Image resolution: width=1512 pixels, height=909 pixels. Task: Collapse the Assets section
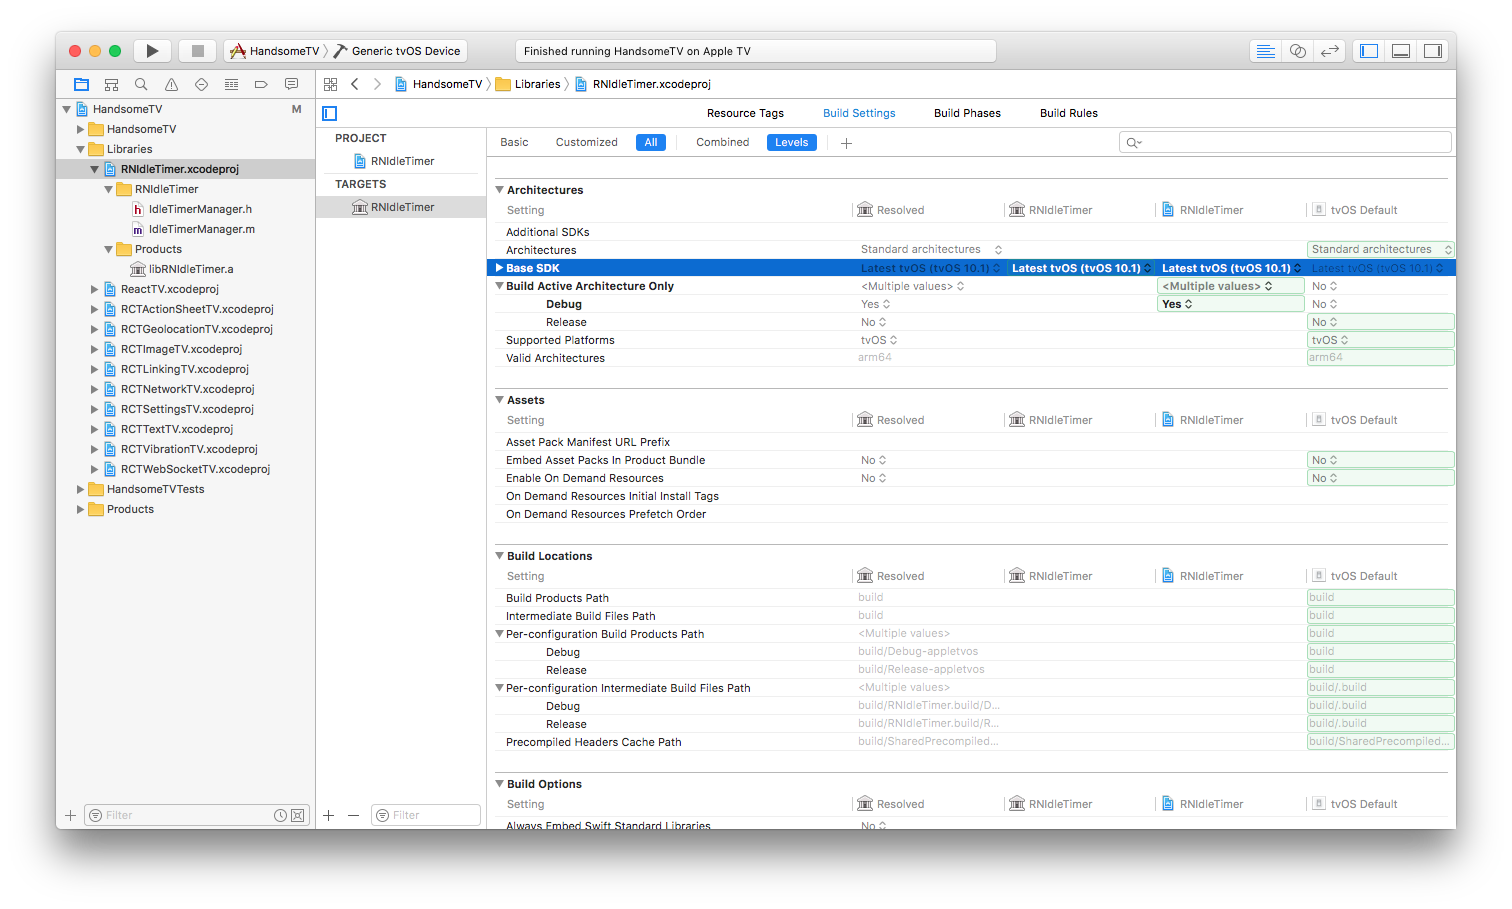pyautogui.click(x=499, y=400)
